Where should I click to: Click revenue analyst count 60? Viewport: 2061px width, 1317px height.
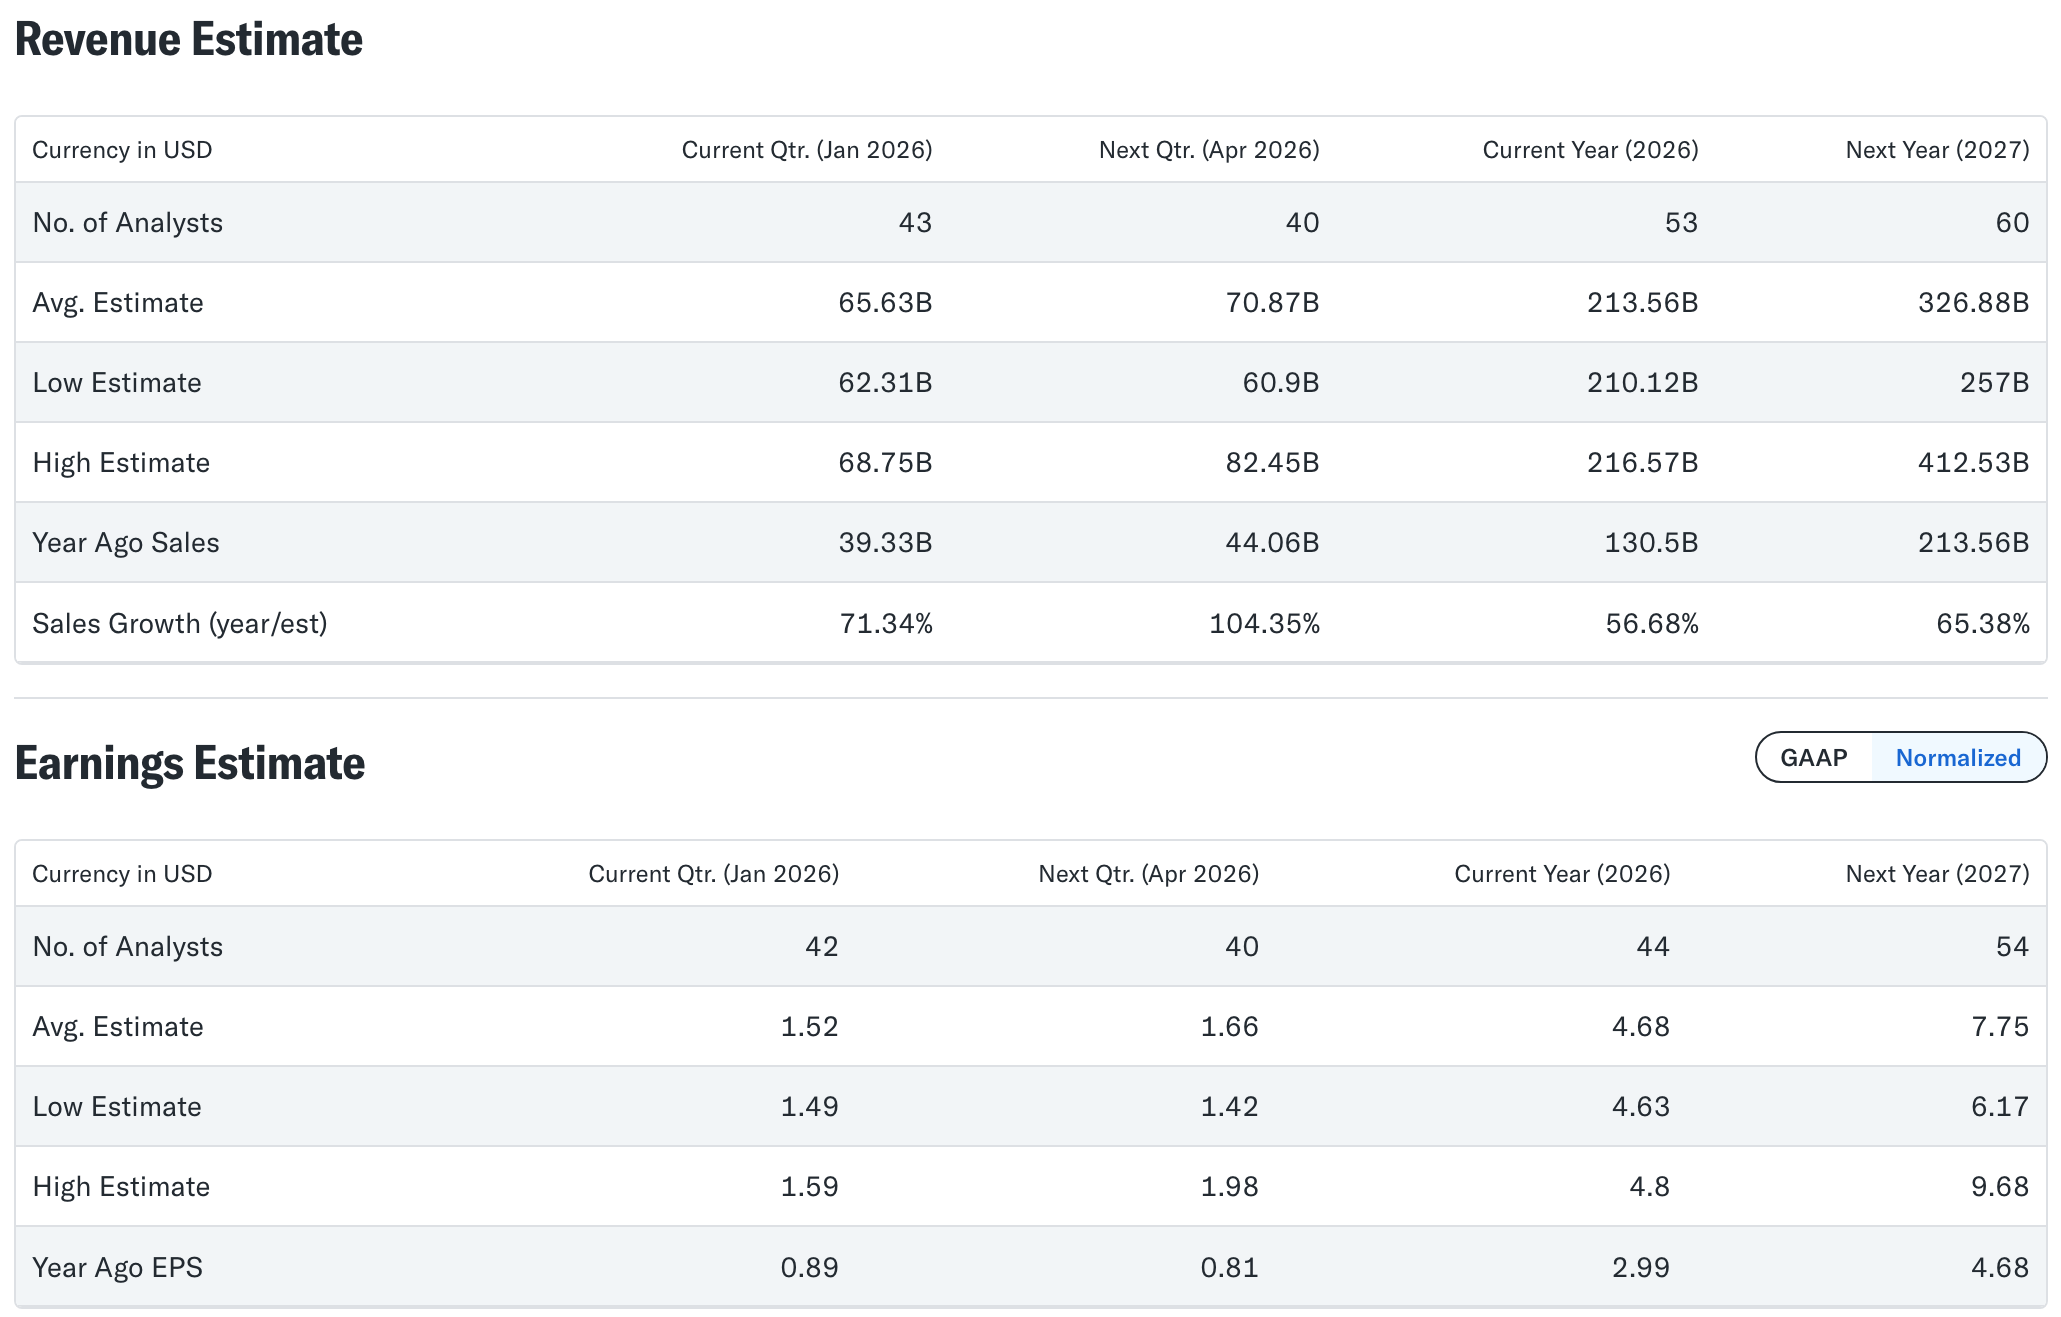(2012, 222)
